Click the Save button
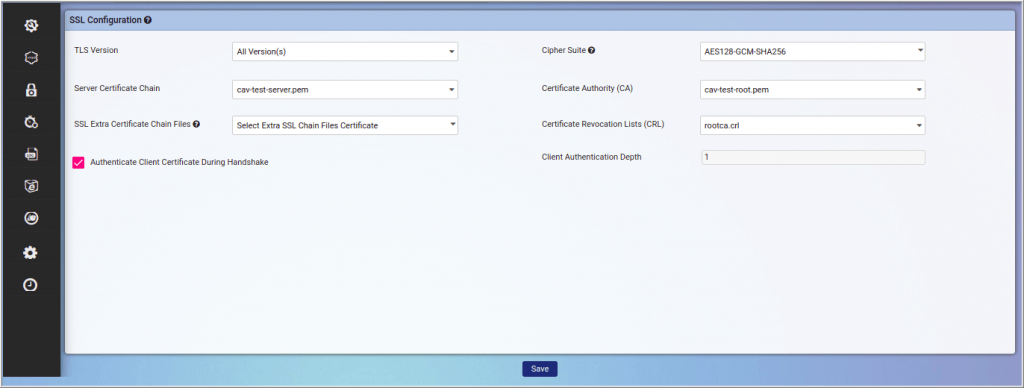The height and width of the screenshot is (388, 1024). pos(539,369)
